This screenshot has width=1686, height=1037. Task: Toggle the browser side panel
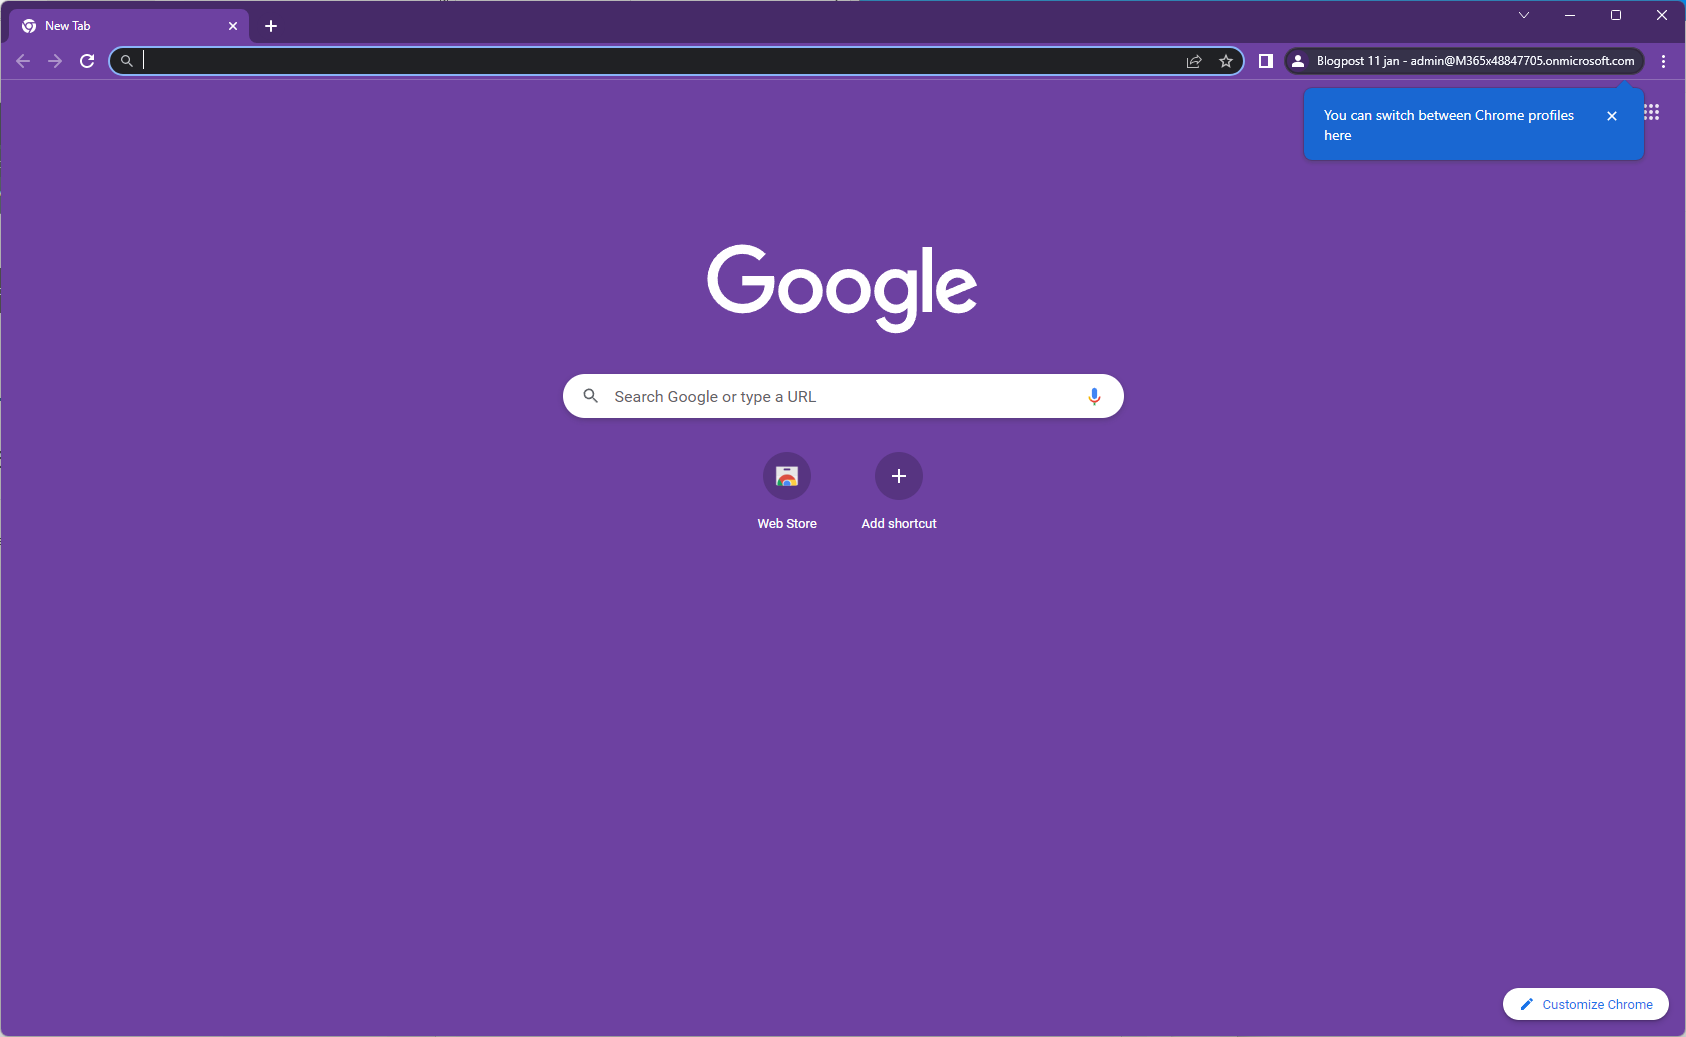coord(1266,61)
